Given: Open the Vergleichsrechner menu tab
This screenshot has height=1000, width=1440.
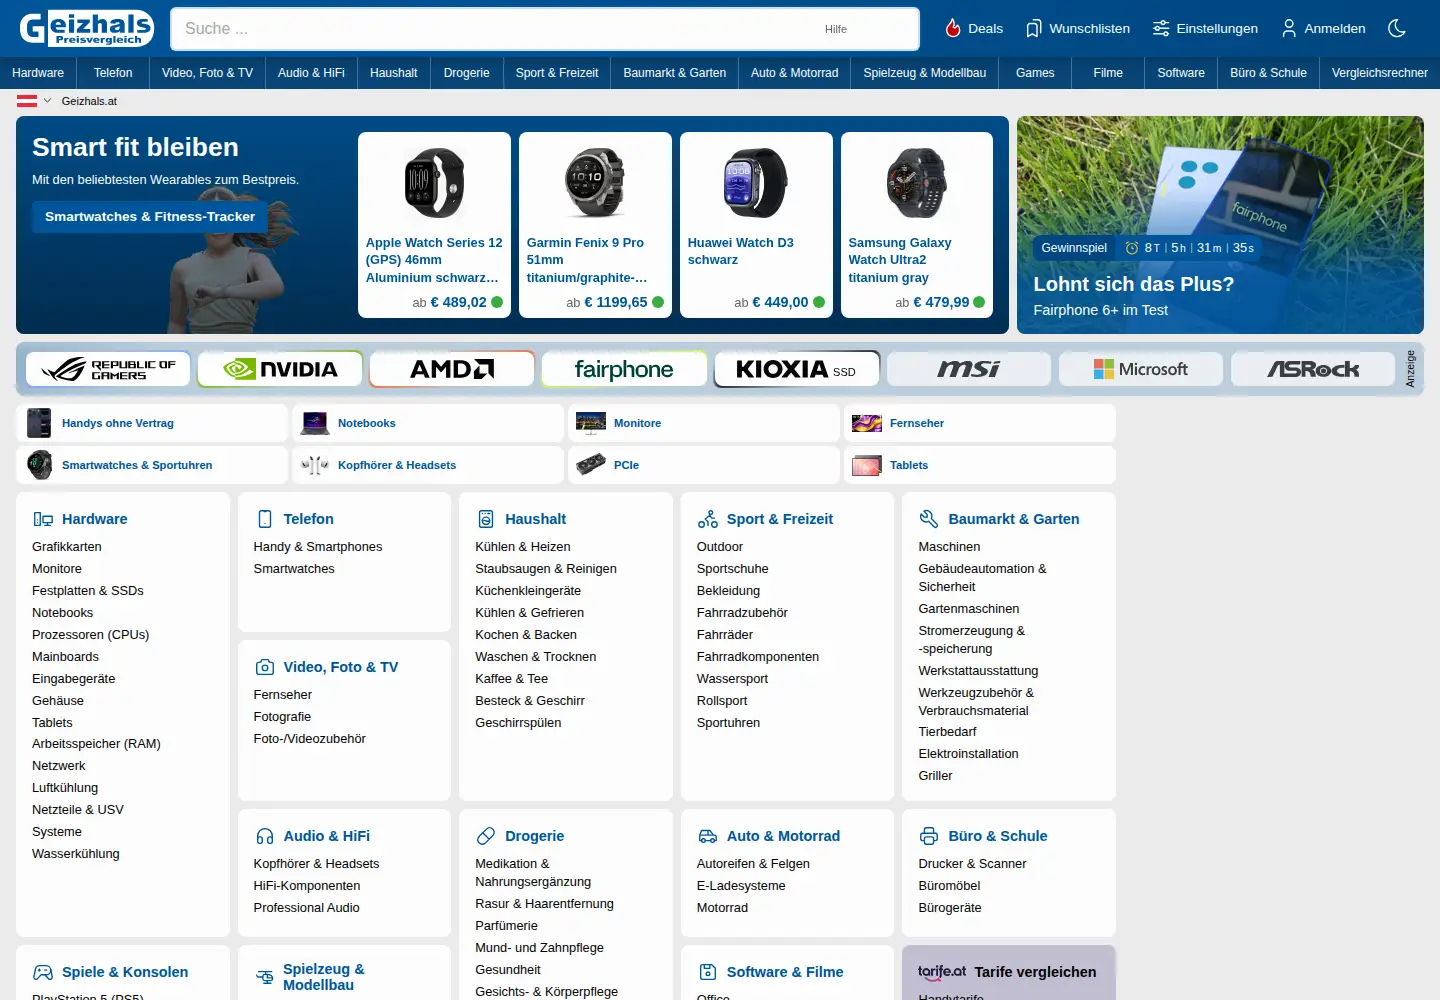Looking at the screenshot, I should (1380, 73).
